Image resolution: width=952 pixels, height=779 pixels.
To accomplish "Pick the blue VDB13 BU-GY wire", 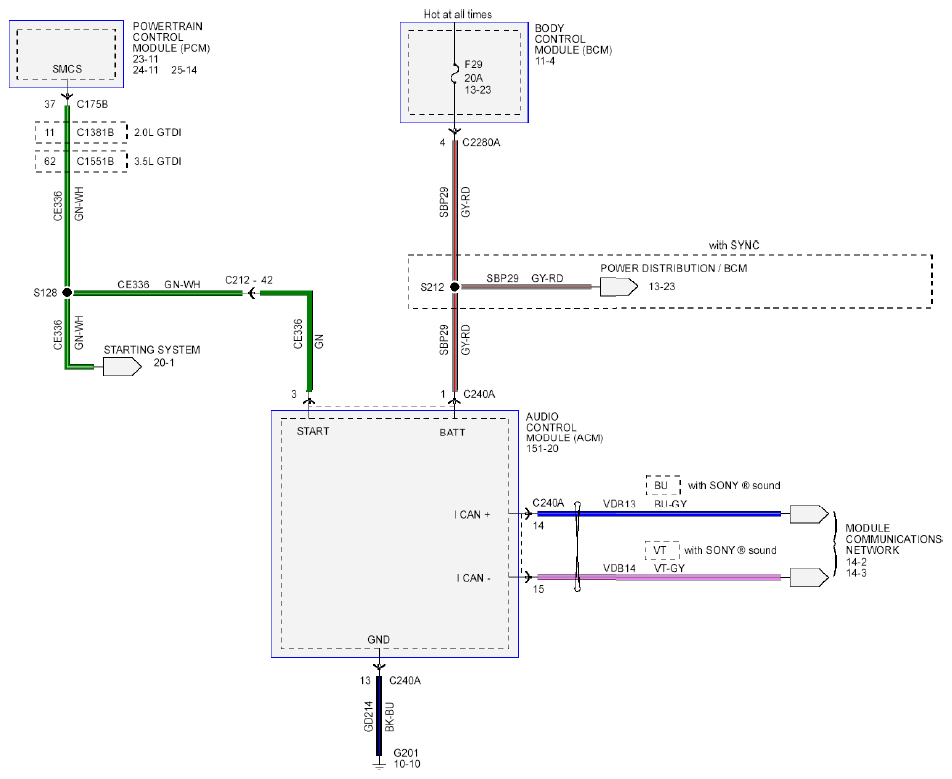I will coord(680,514).
